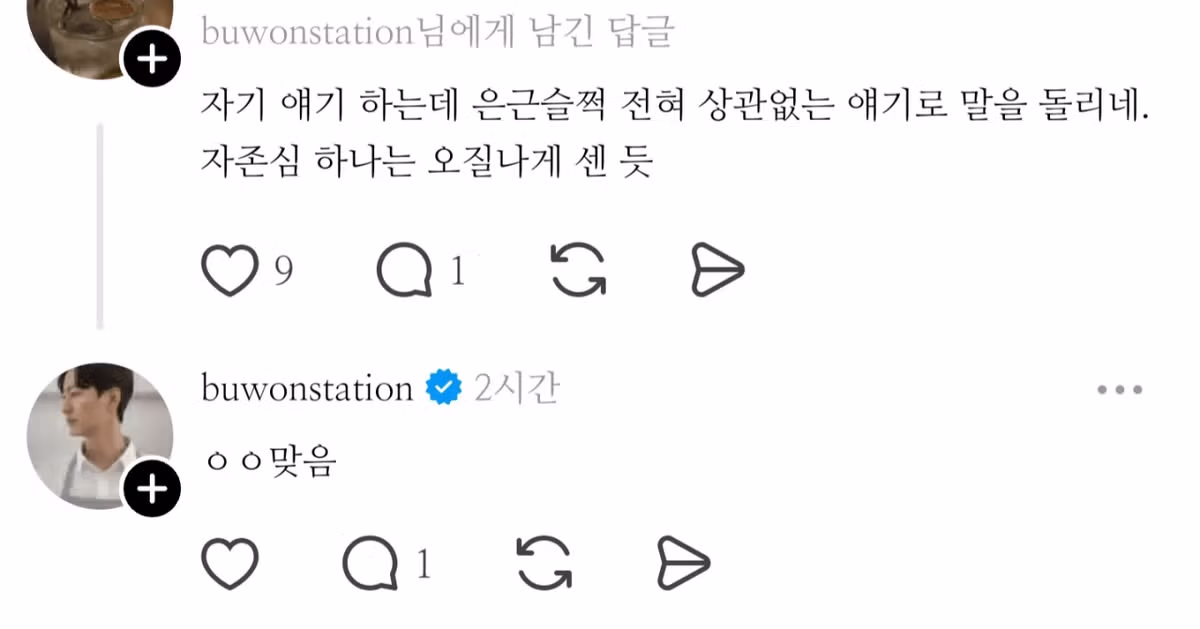Screen dimensions: 1200x629
Task: Follow buwonstation via the plus button
Action: click(x=152, y=489)
